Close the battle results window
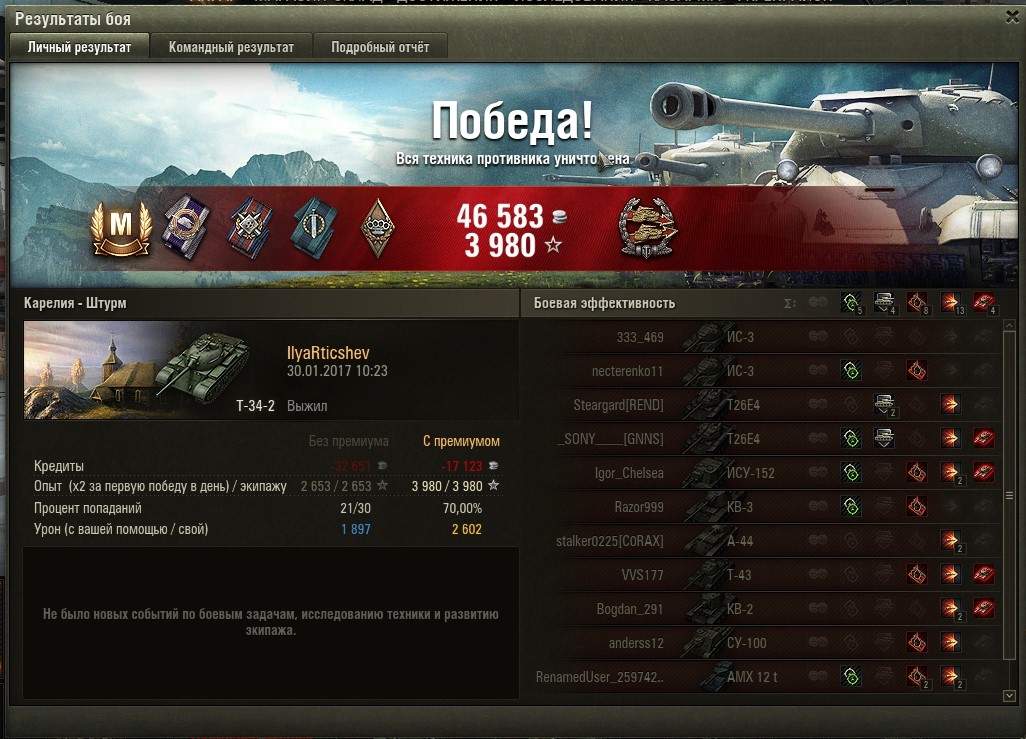This screenshot has height=739, width=1026. click(1012, 18)
